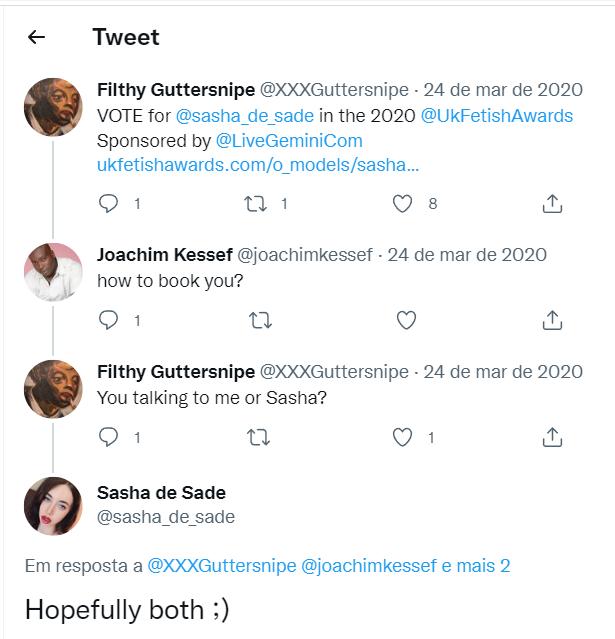The image size is (615, 639).
Task: Open the @UkFetishAwards mention link
Action: pos(496,116)
